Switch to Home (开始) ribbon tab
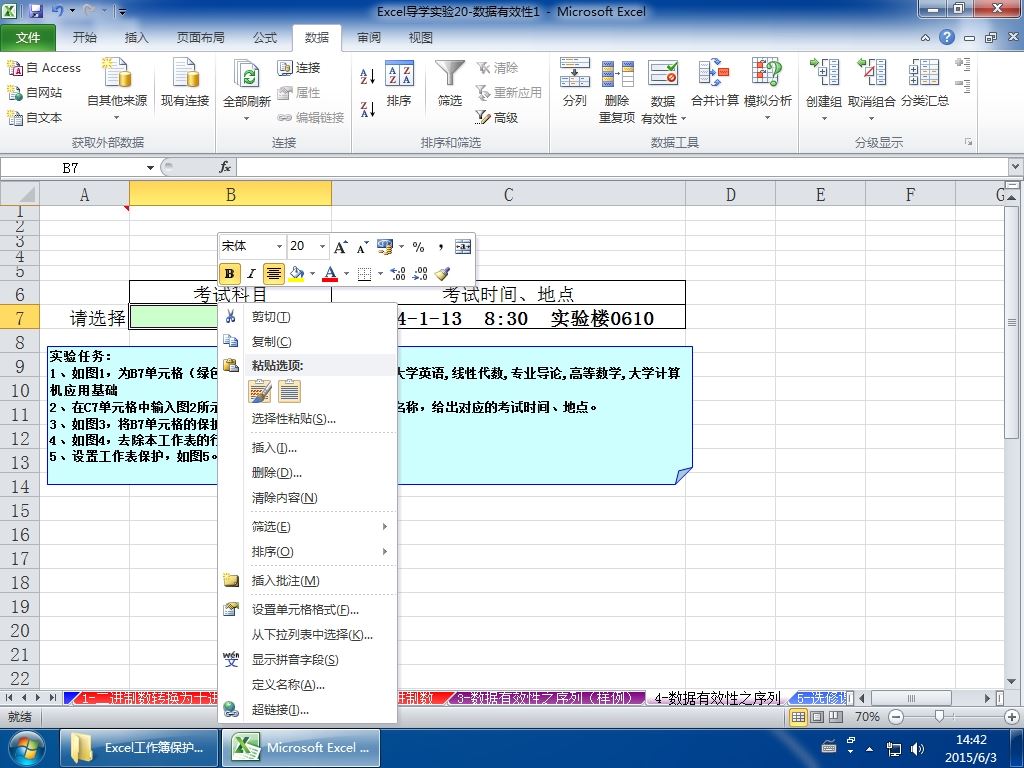The height and width of the screenshot is (768, 1024). (85, 37)
